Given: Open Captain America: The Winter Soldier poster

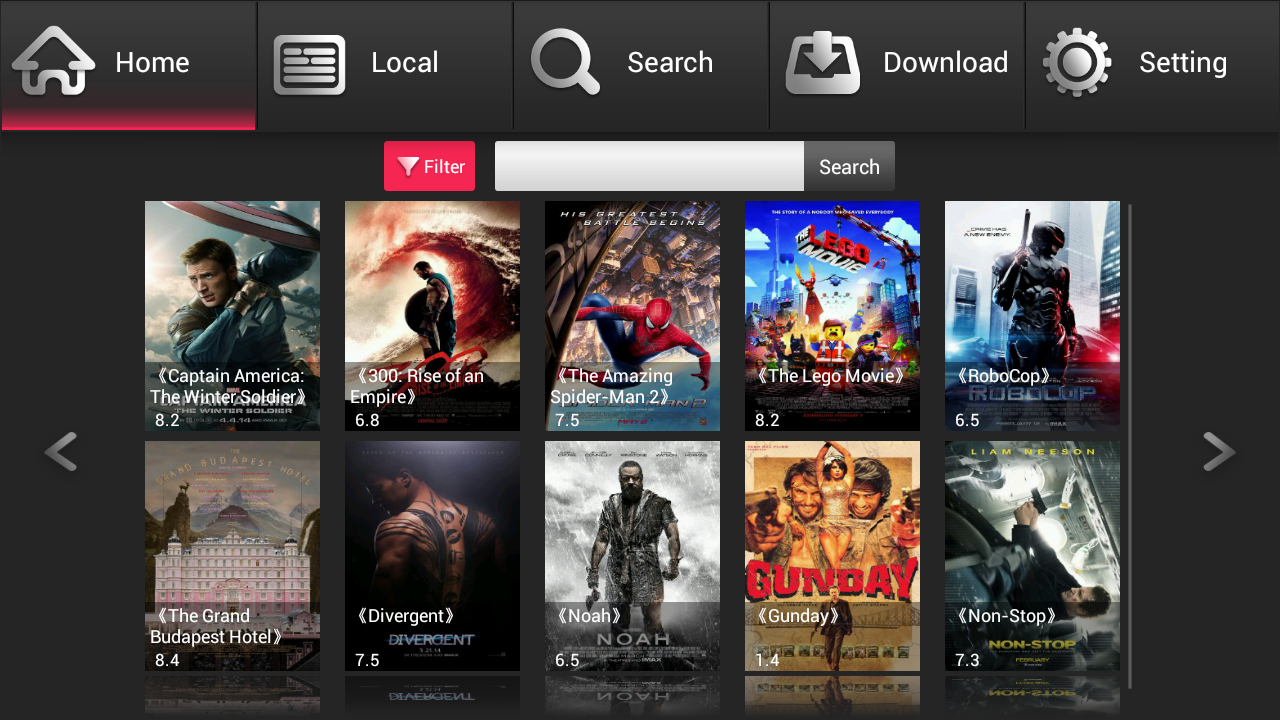Looking at the screenshot, I should [x=232, y=316].
